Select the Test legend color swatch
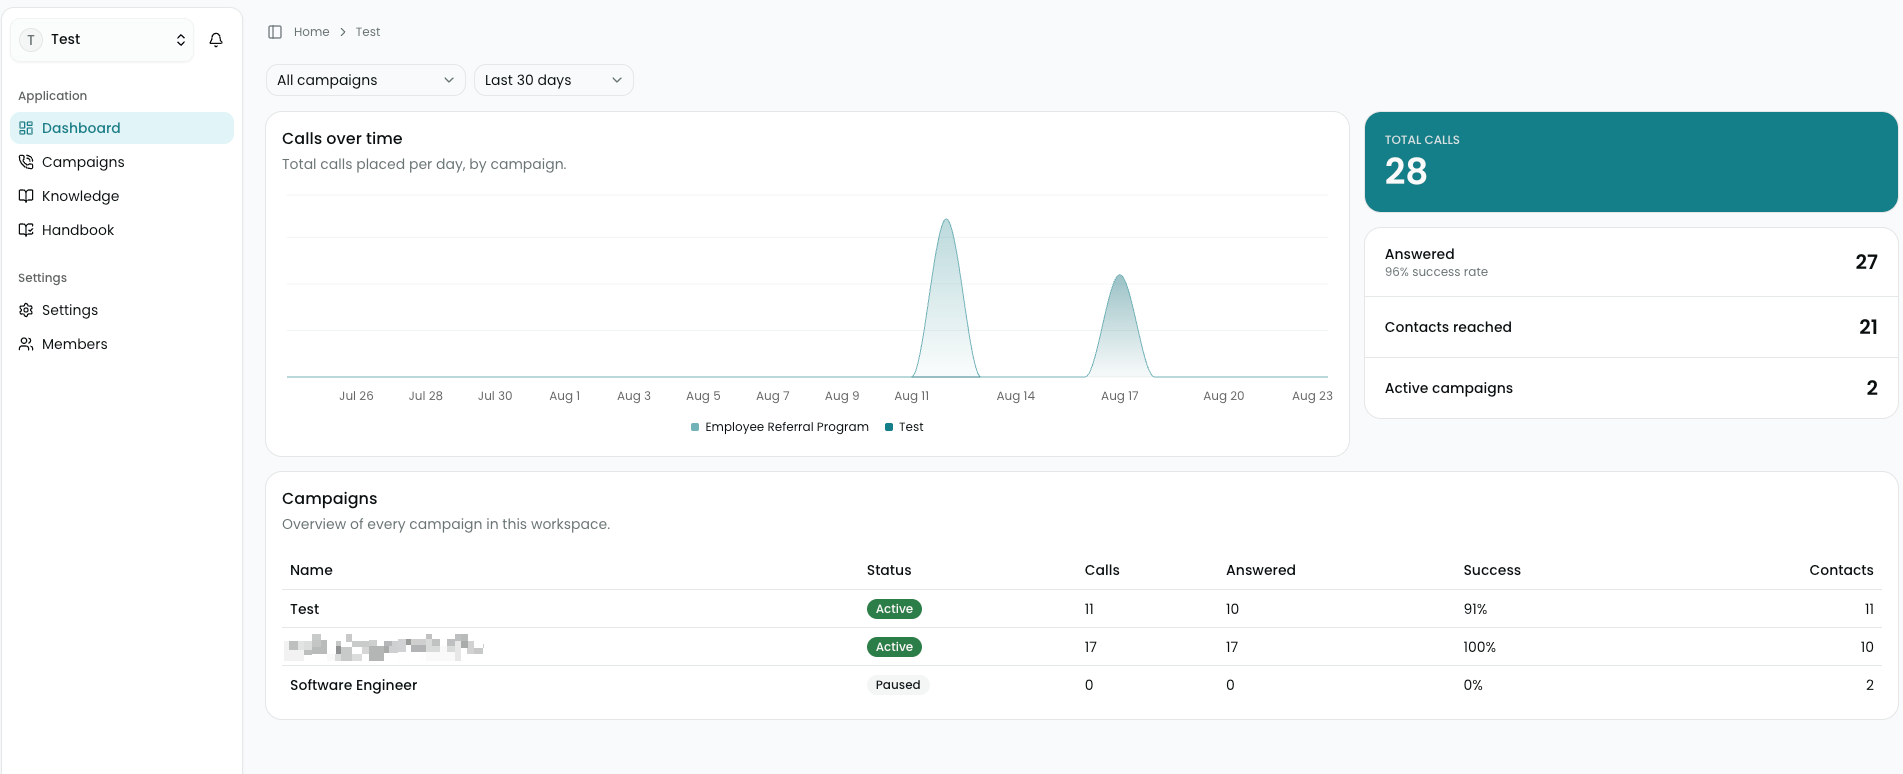The height and width of the screenshot is (774, 1903). coord(889,427)
